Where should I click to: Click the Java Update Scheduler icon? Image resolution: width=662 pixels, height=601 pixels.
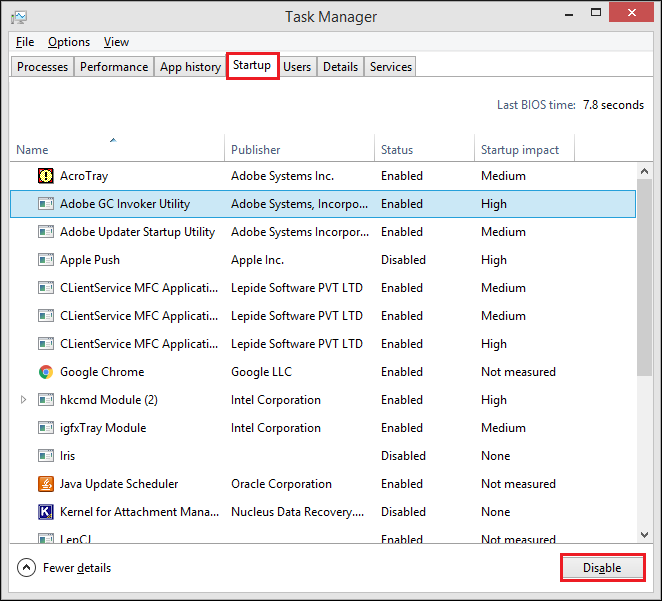(46, 484)
